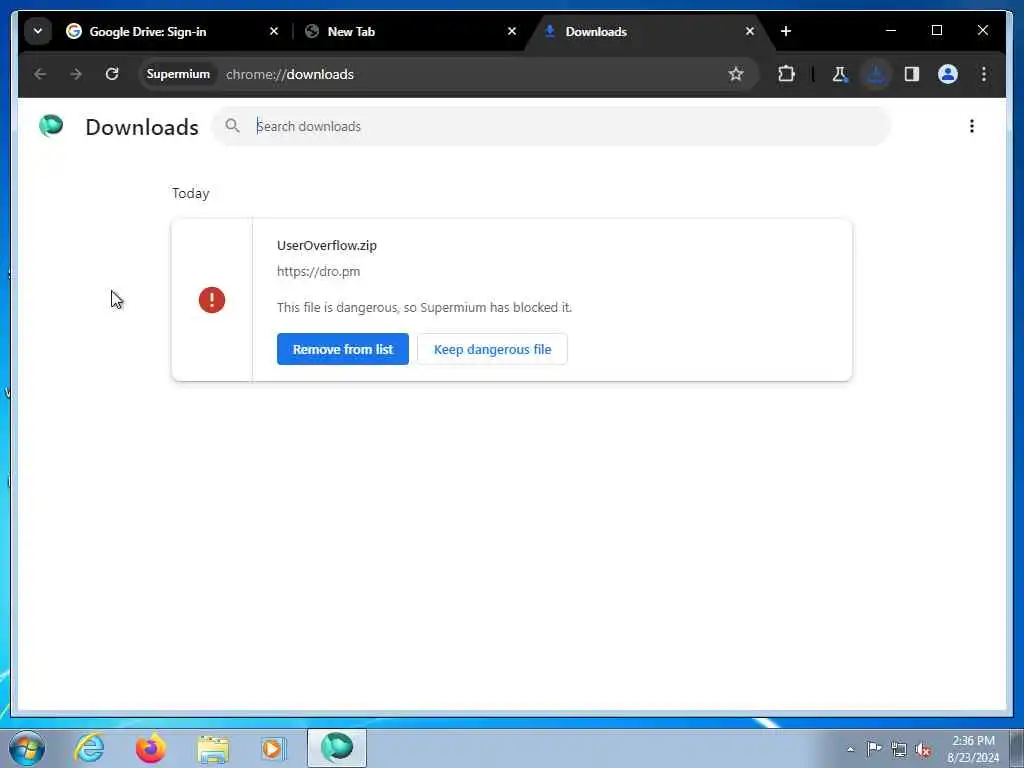This screenshot has height=768, width=1024.
Task: Go back to previous page
Action: [x=40, y=74]
